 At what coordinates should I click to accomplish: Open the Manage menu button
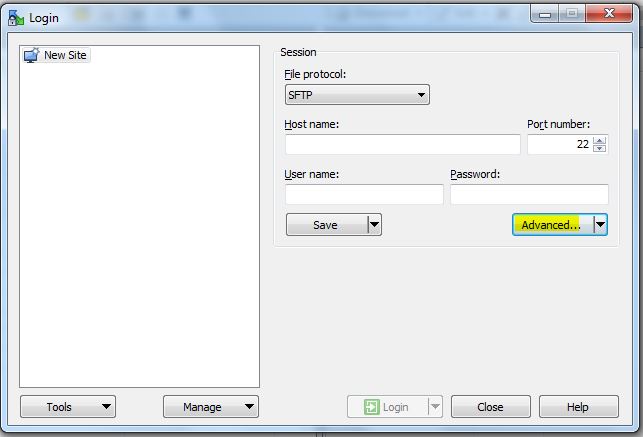click(x=211, y=407)
